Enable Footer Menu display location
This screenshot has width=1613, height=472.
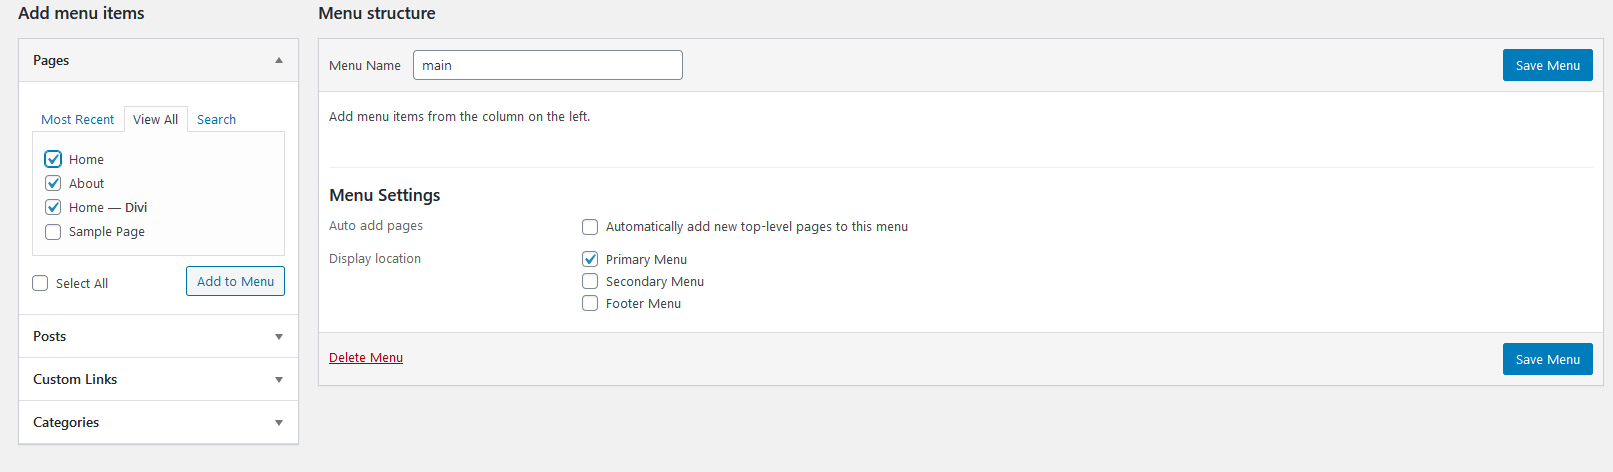click(x=590, y=303)
